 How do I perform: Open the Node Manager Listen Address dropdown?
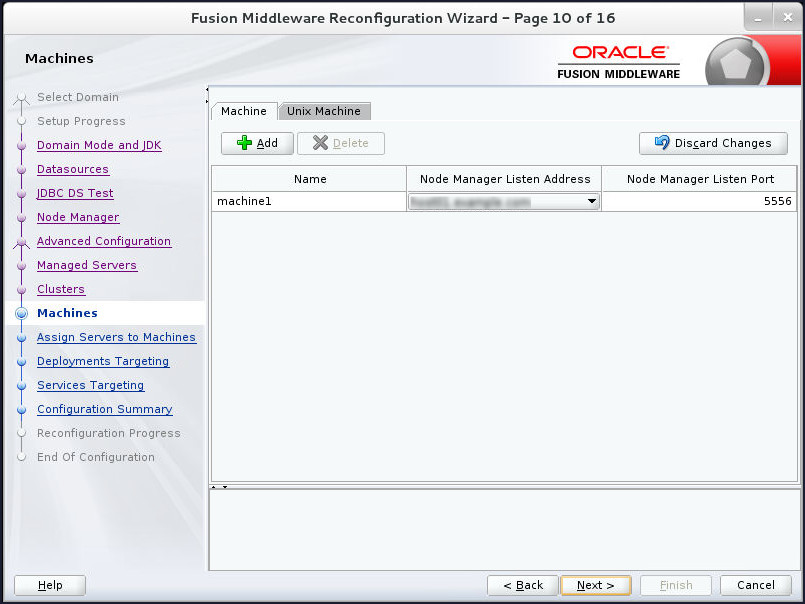tap(591, 201)
